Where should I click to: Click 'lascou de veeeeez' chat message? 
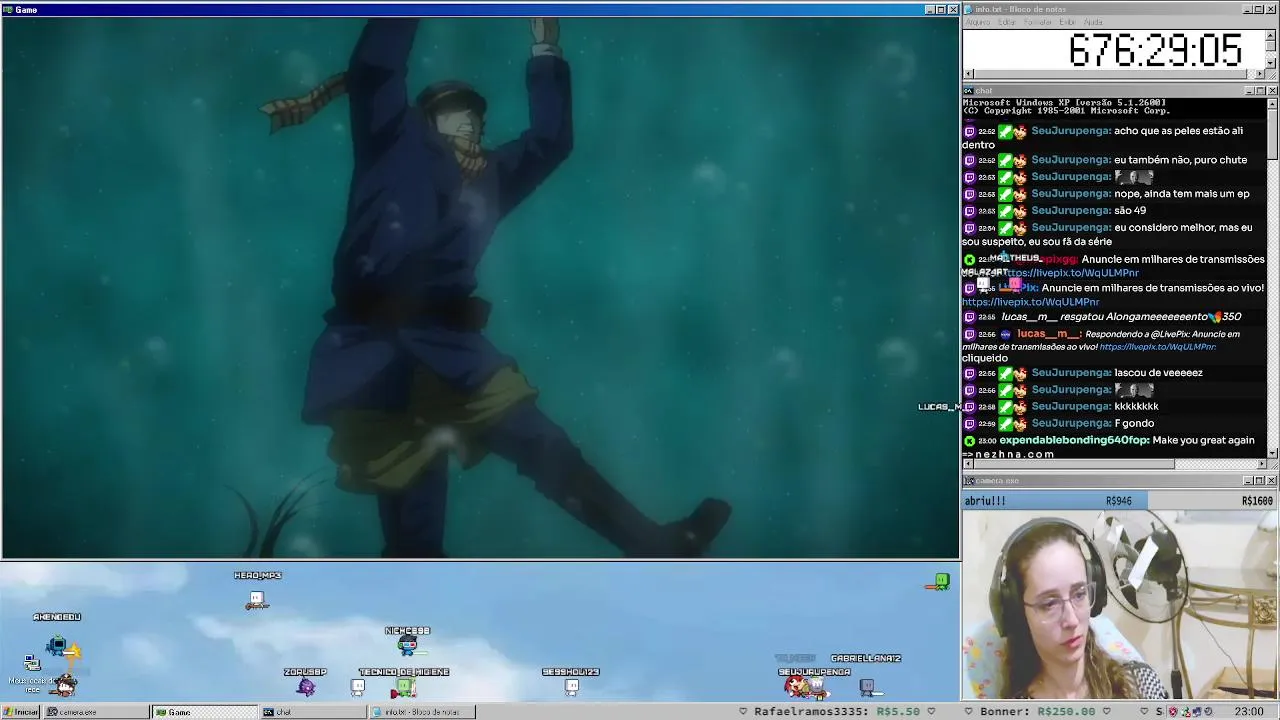click(1158, 373)
